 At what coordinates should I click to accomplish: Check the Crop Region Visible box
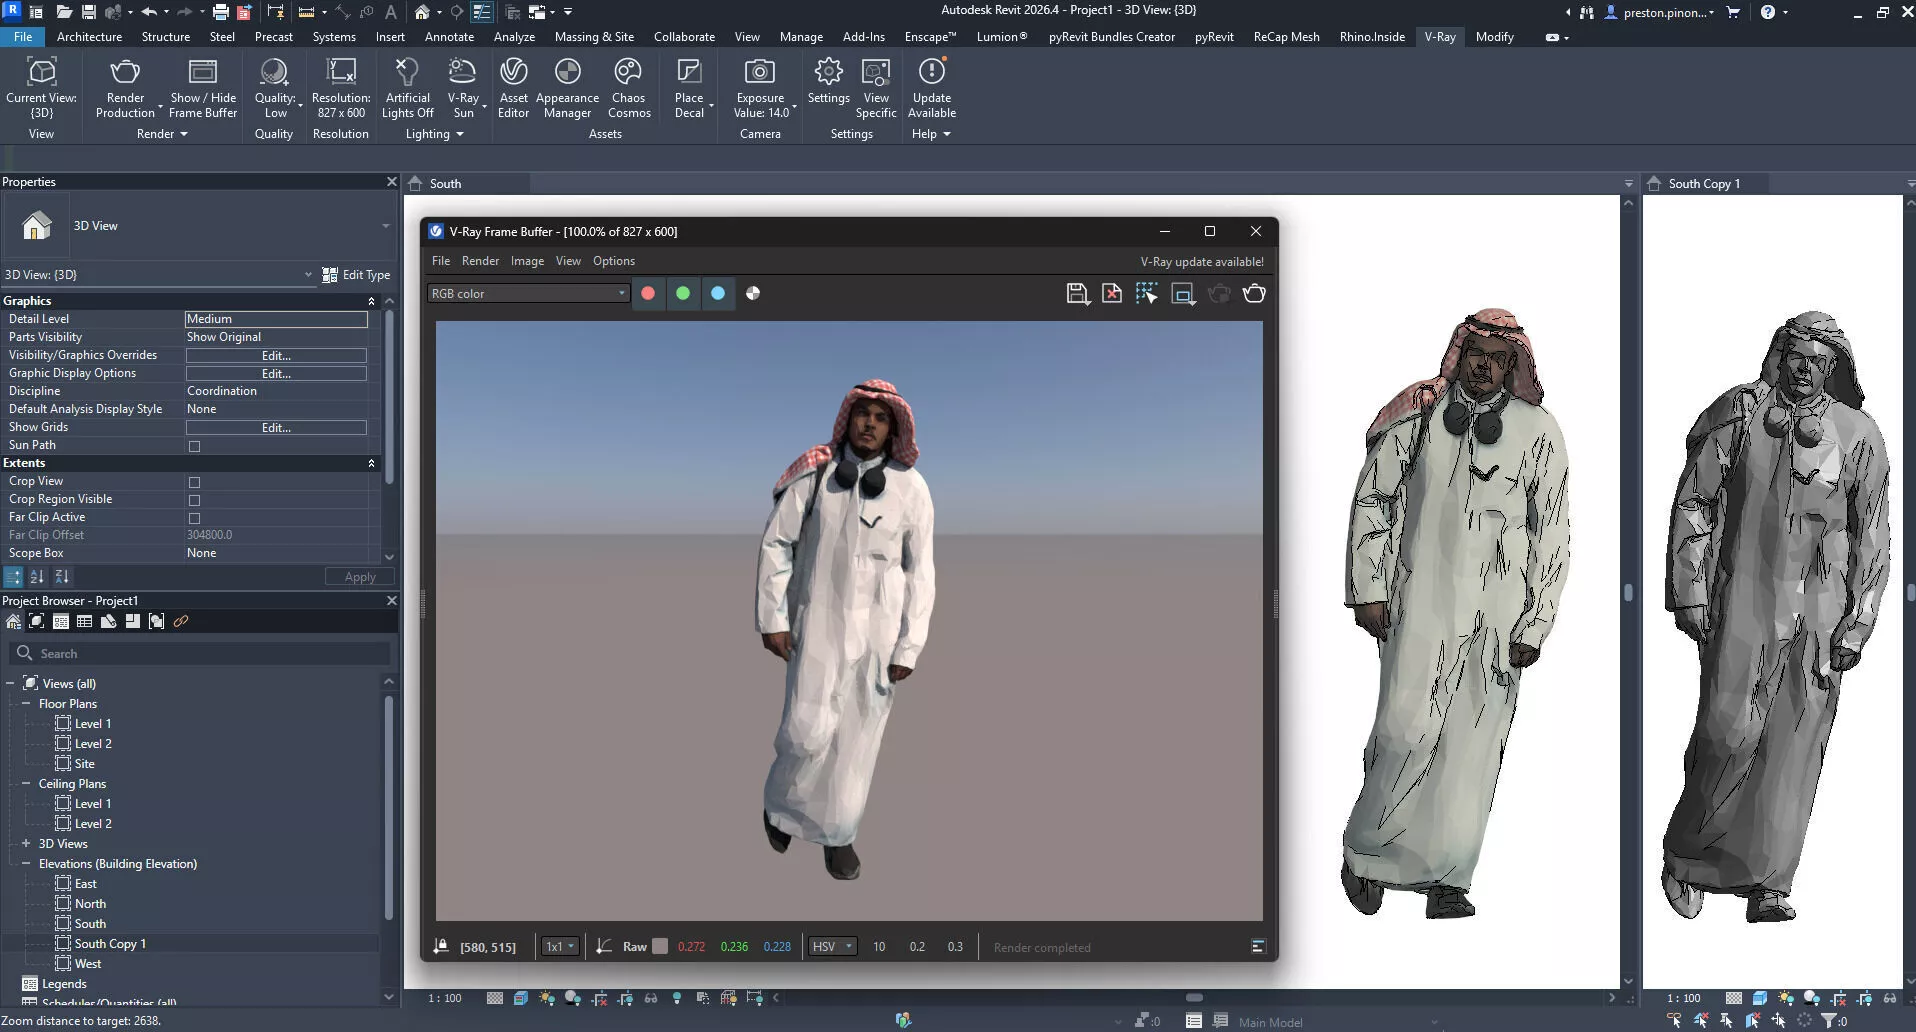[x=194, y=501]
